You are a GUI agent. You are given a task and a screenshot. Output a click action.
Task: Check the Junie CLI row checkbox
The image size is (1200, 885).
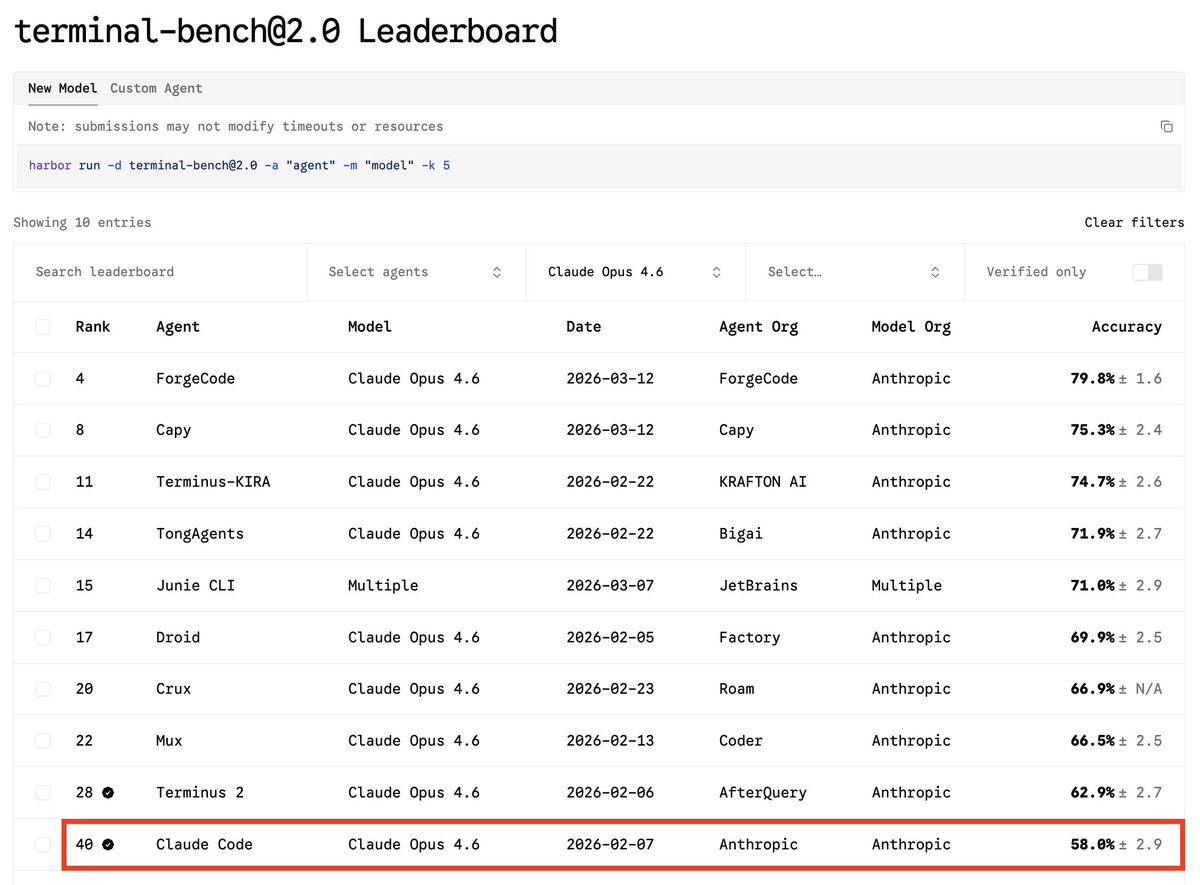coord(43,585)
